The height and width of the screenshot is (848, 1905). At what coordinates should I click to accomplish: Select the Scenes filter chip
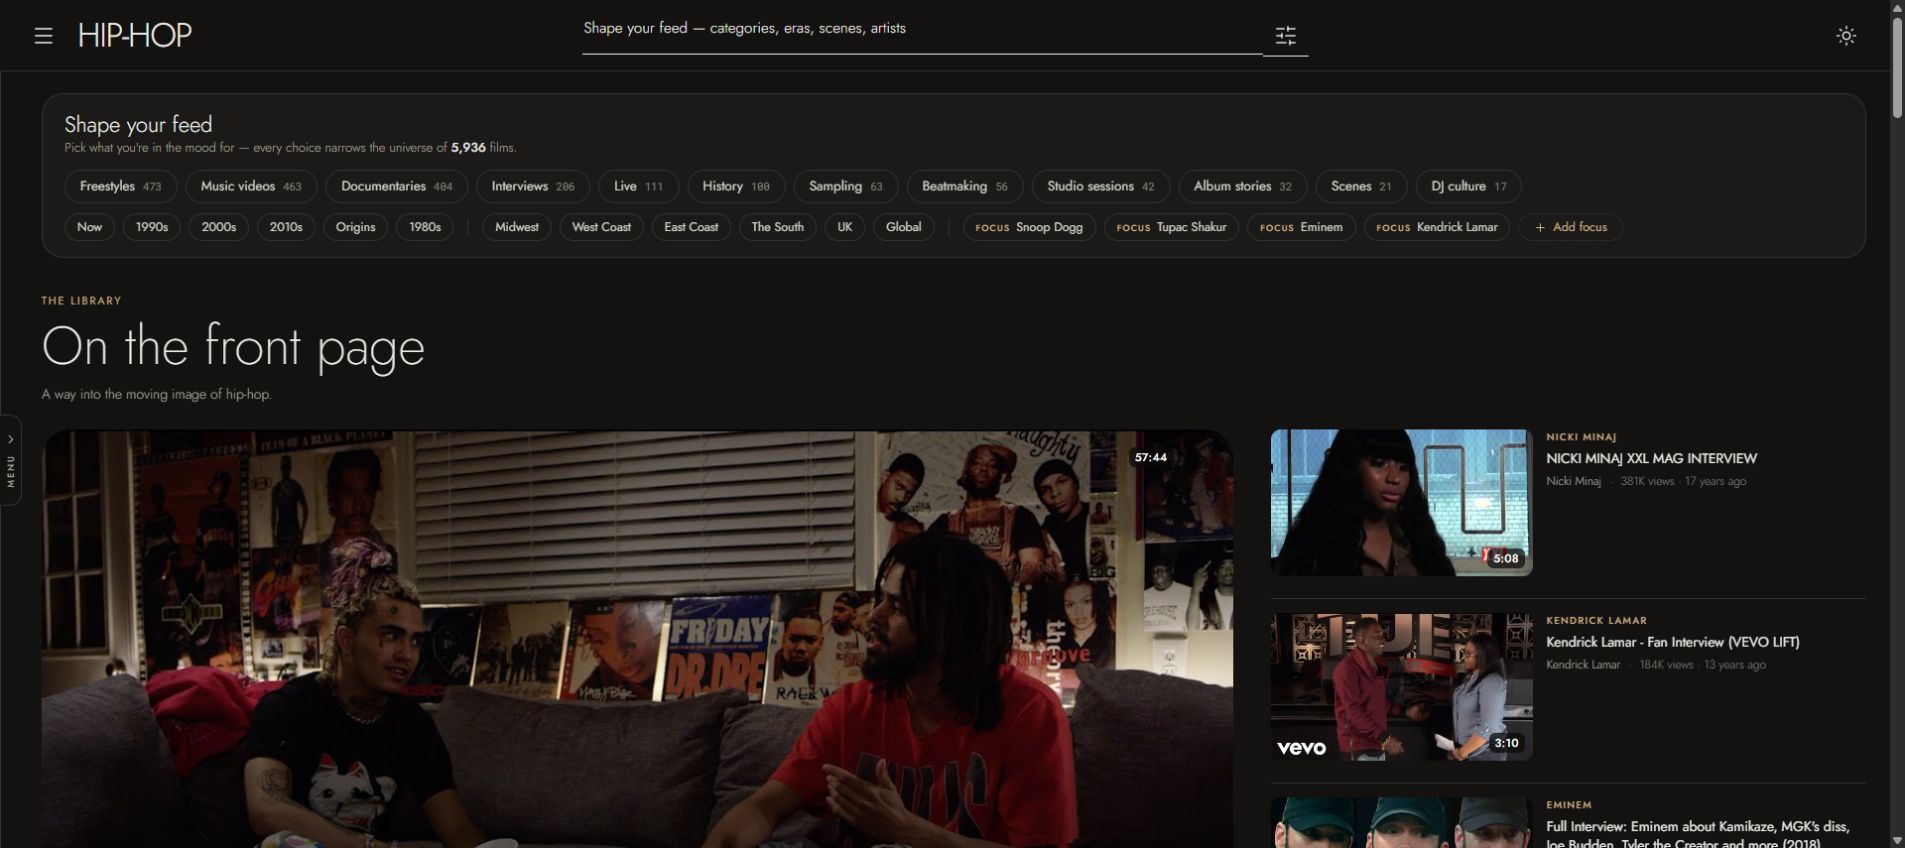pyautogui.click(x=1361, y=187)
